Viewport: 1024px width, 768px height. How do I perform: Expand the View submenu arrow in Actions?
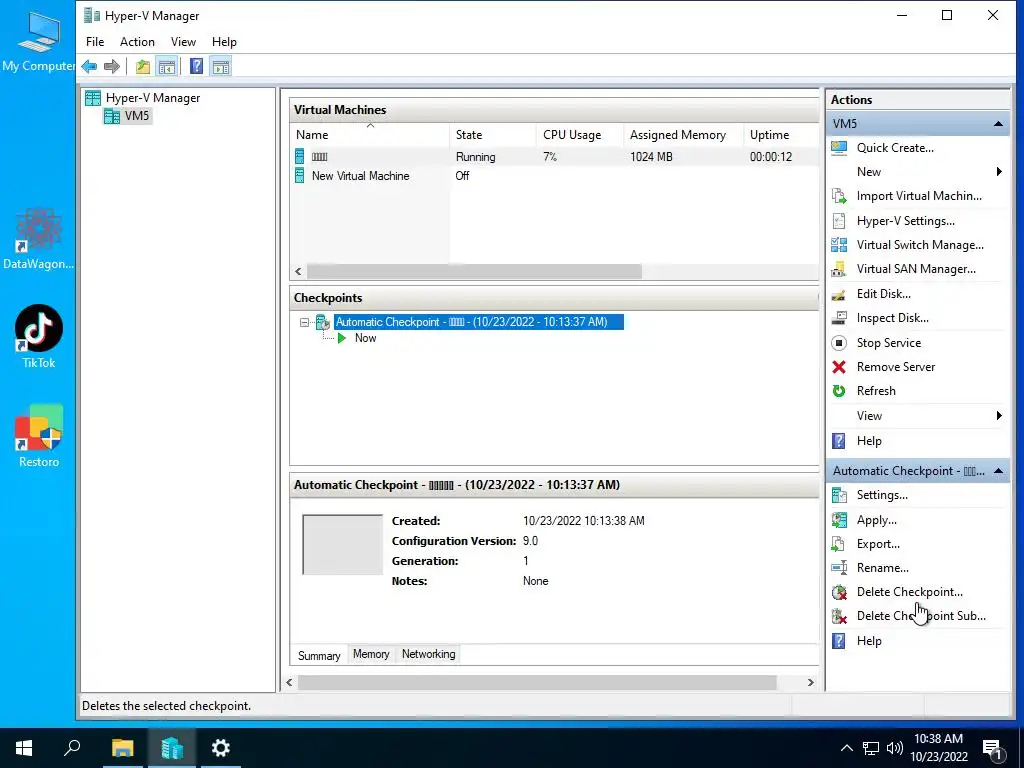(x=999, y=416)
